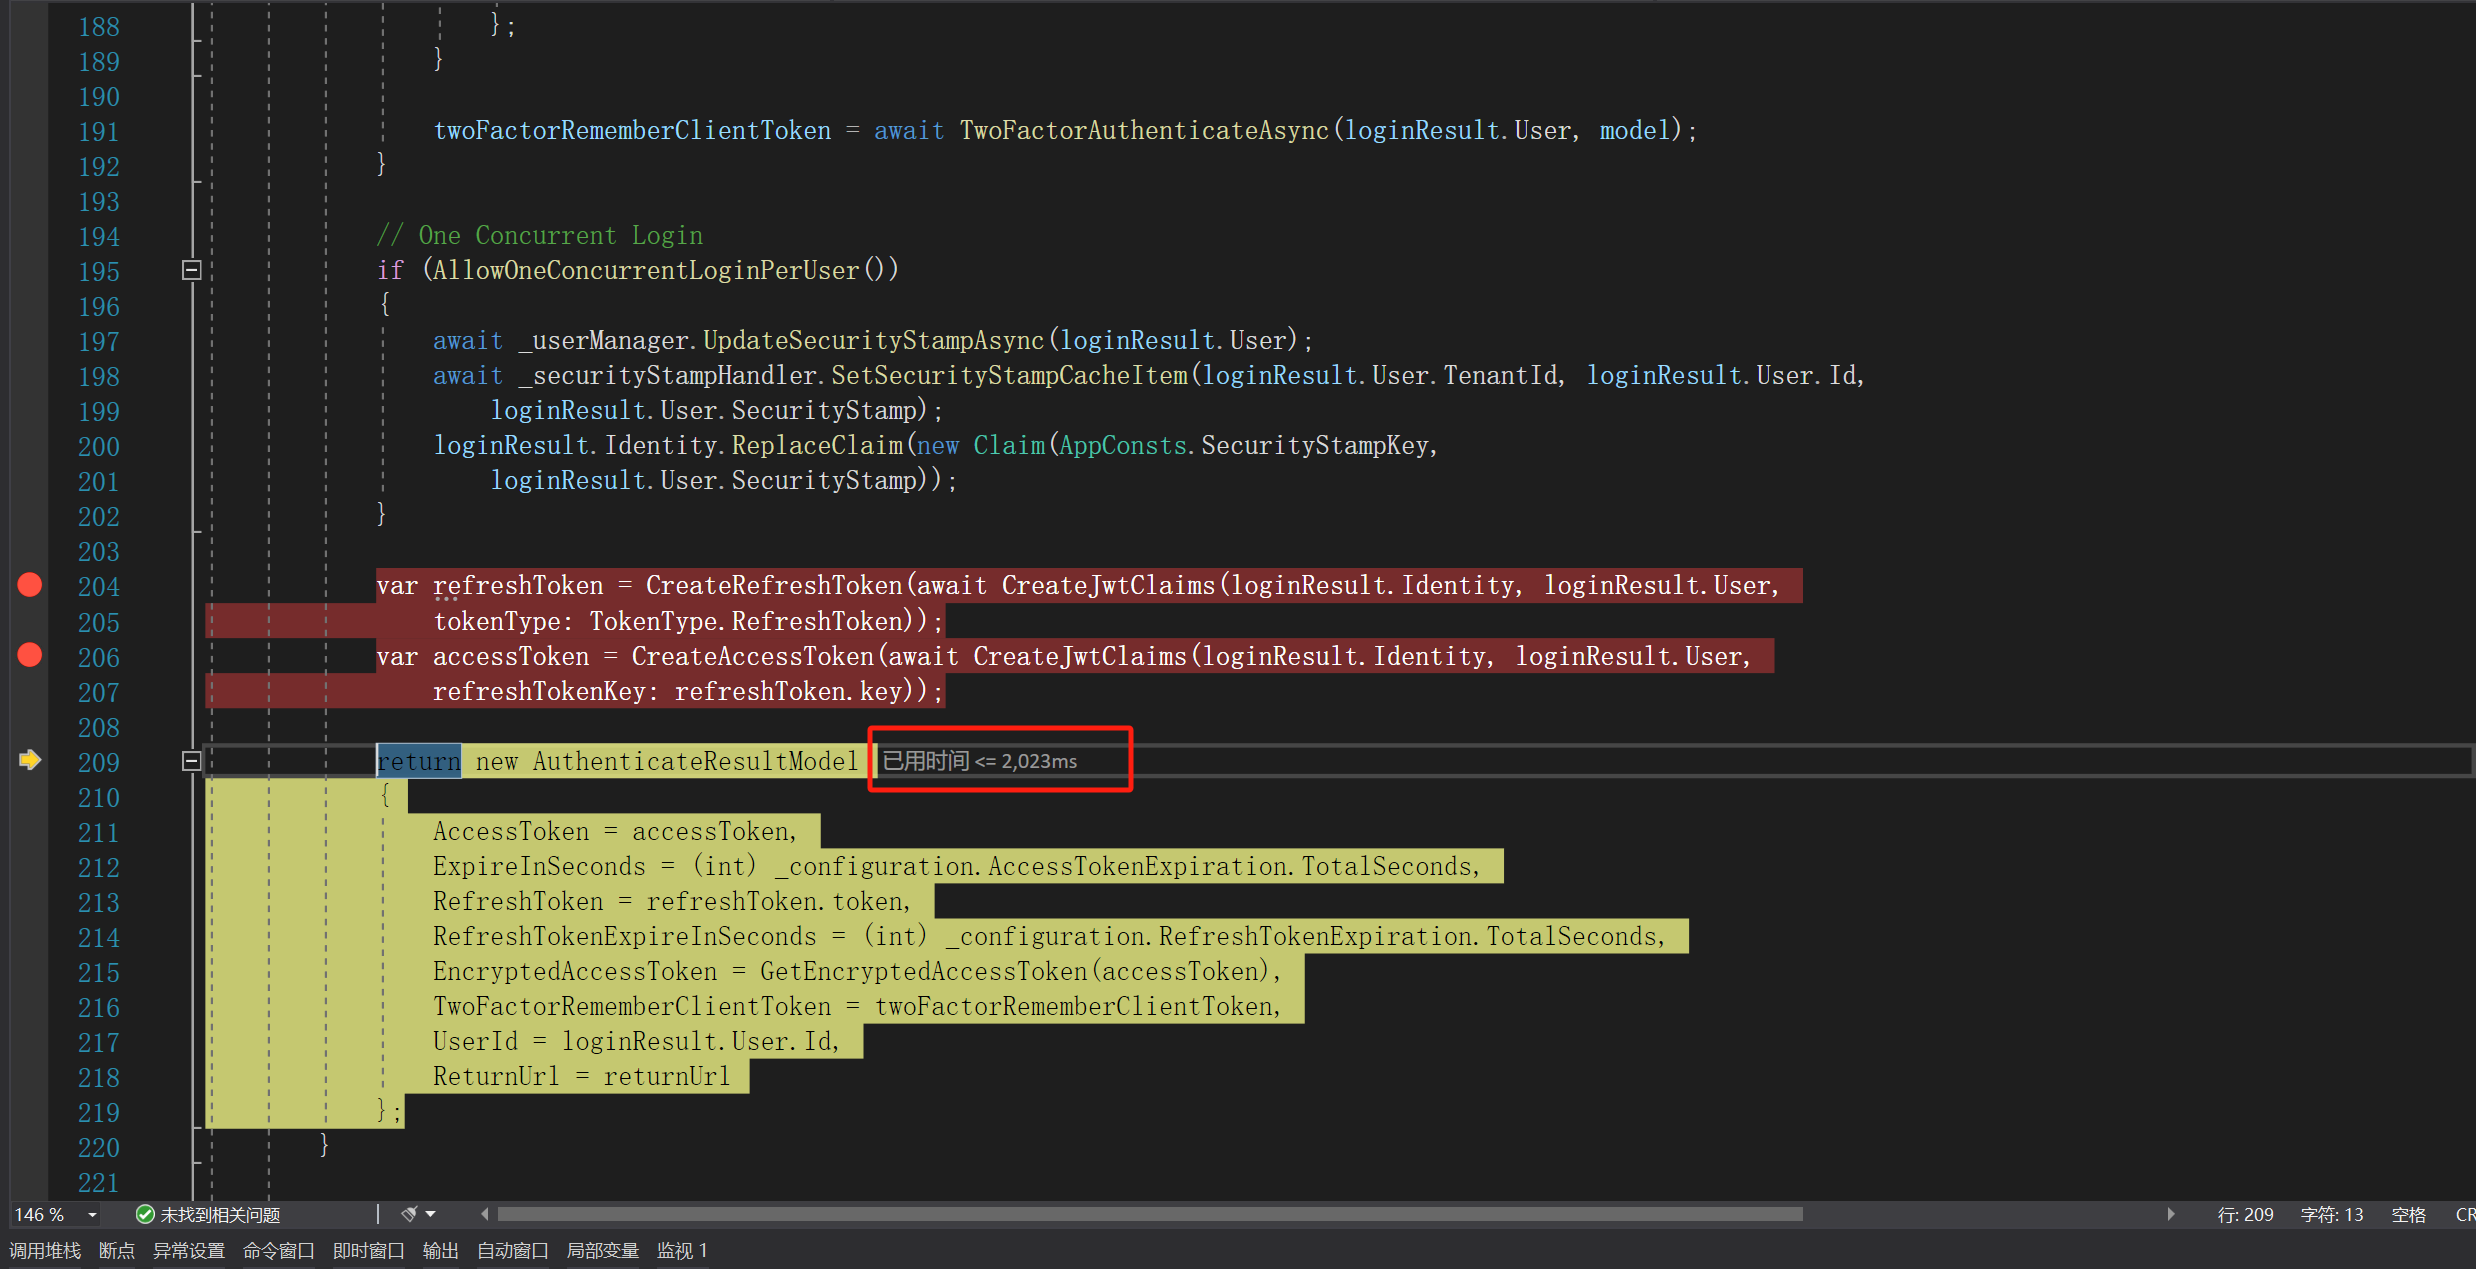Toggle breakpoint on line 204

30,585
